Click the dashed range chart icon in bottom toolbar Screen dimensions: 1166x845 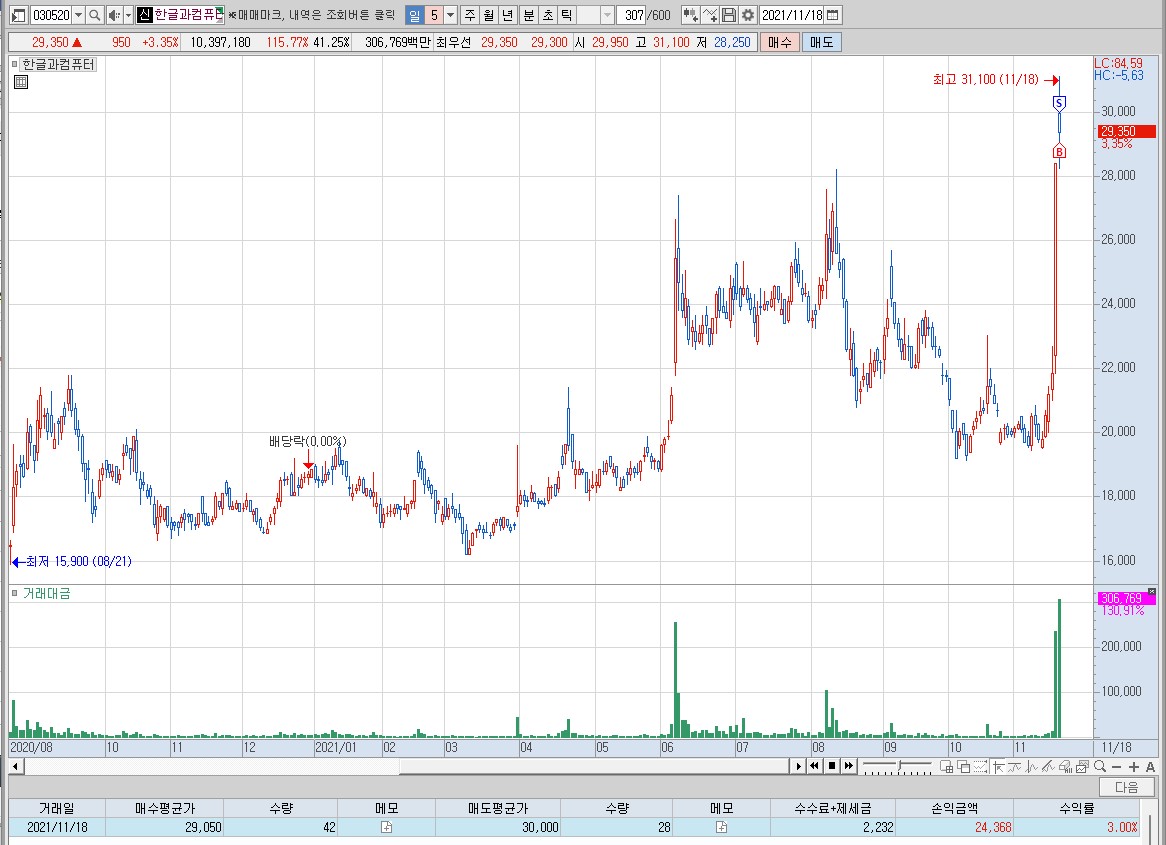coord(981,767)
